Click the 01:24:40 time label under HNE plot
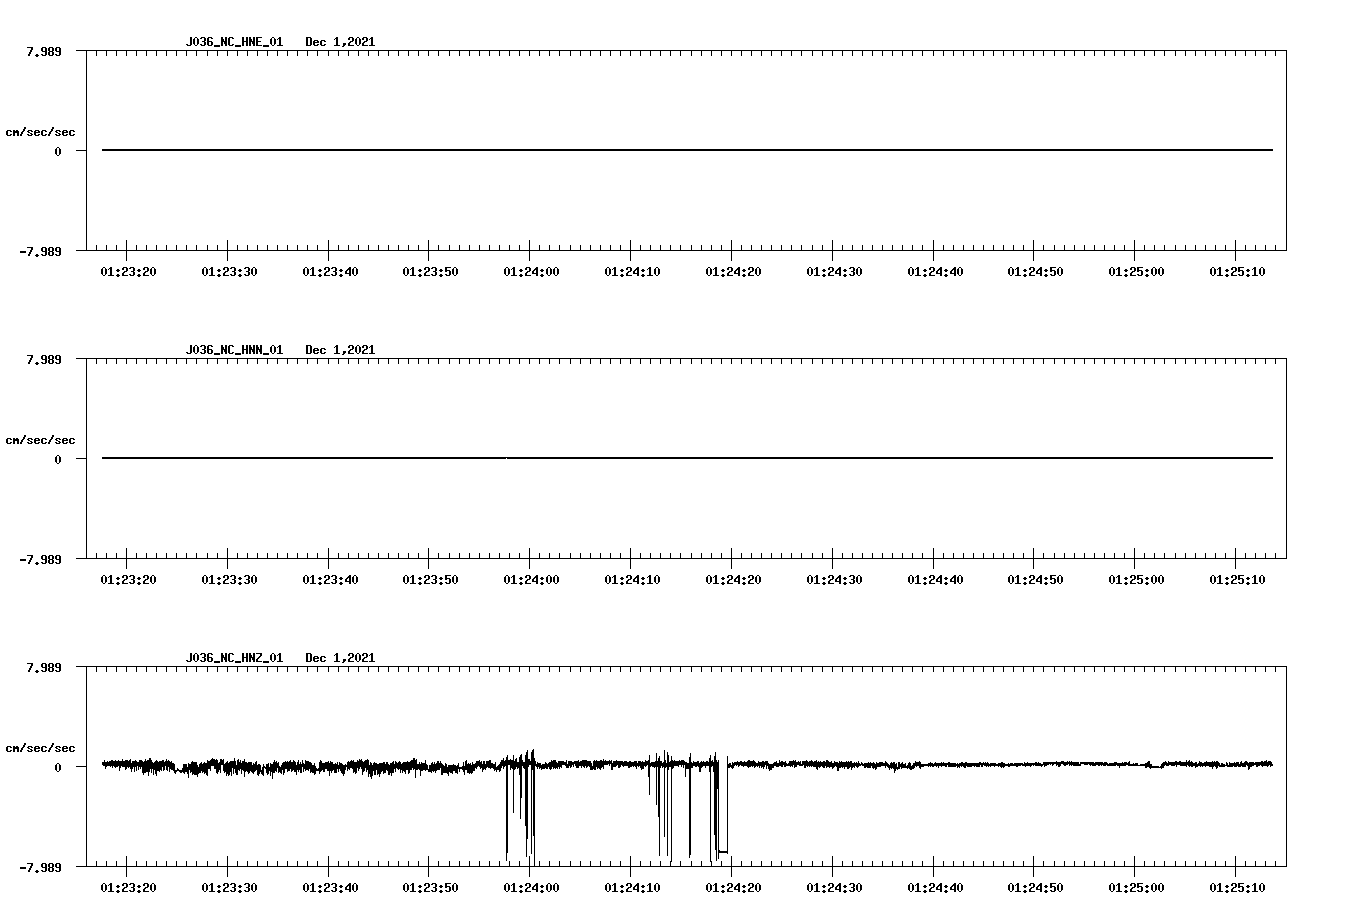1358x924 pixels. click(935, 272)
